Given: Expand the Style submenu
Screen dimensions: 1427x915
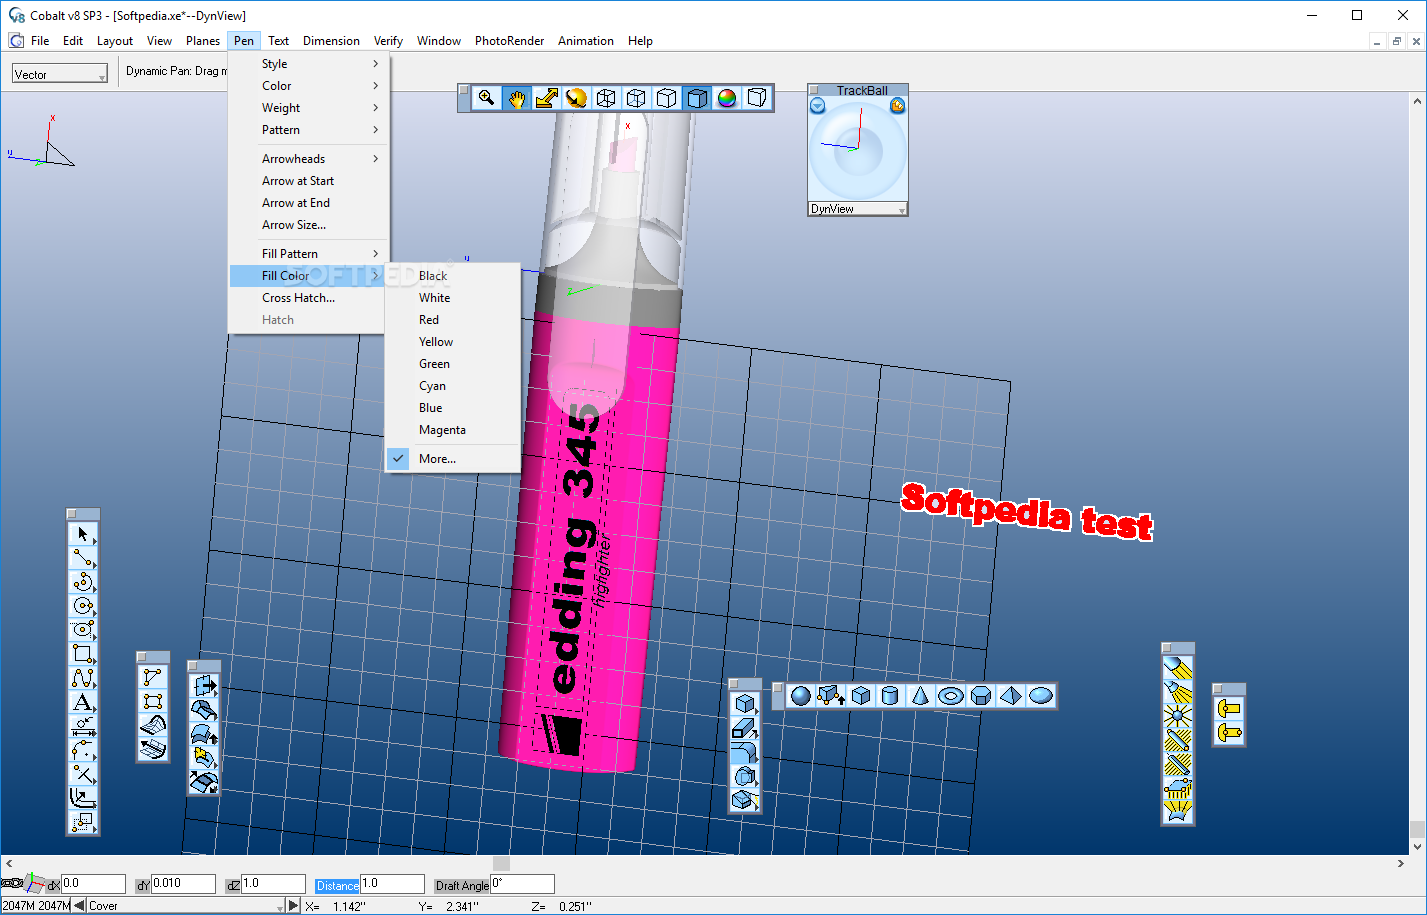Looking at the screenshot, I should pyautogui.click(x=309, y=64).
